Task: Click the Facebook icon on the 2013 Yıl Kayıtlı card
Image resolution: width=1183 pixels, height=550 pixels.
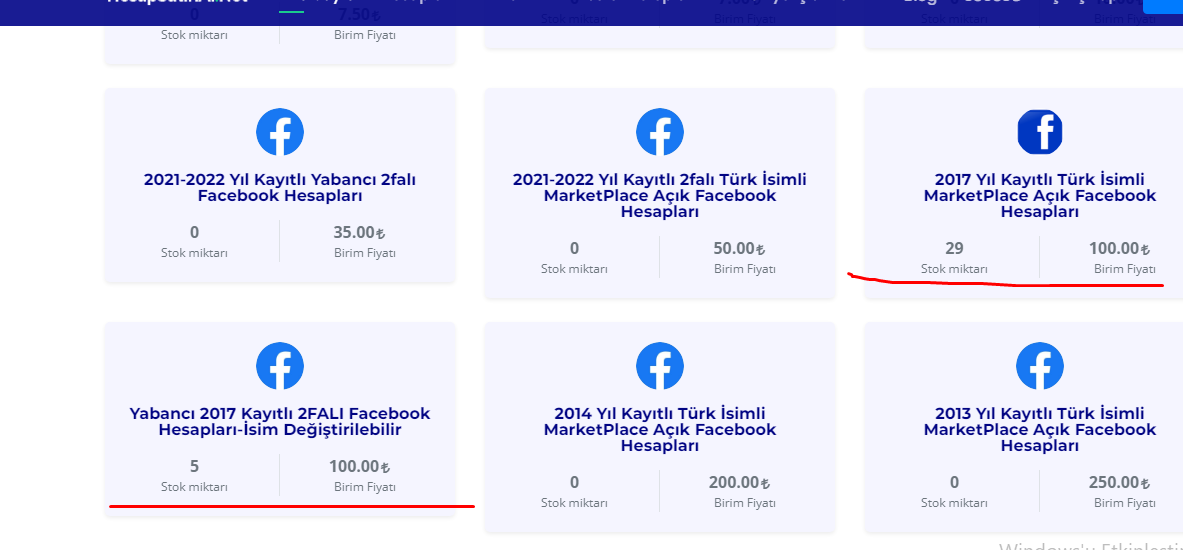Action: point(1040,366)
